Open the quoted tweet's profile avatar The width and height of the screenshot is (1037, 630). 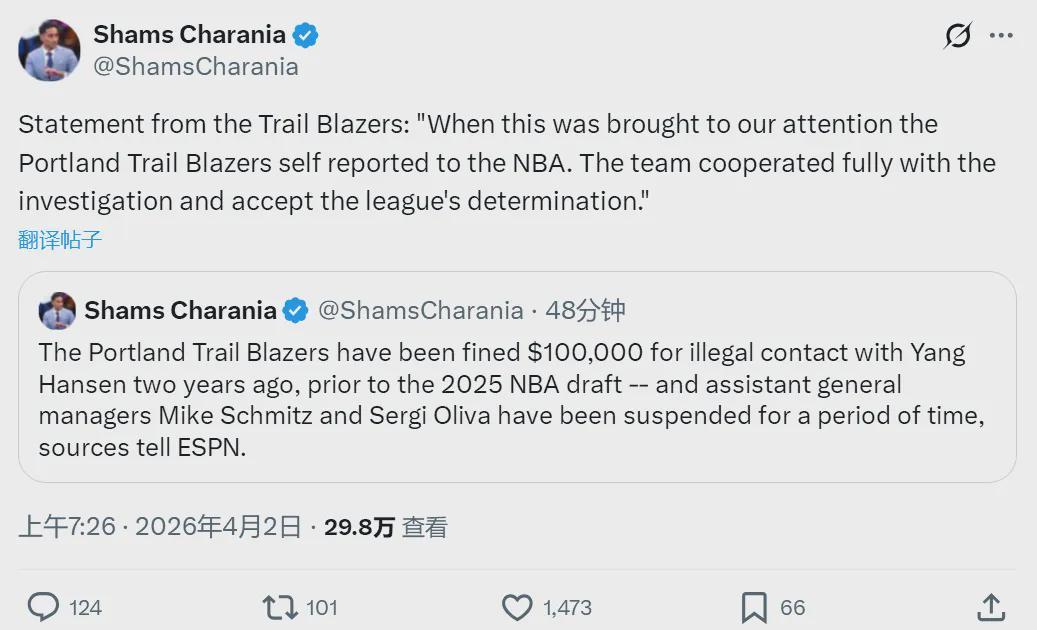(59, 310)
